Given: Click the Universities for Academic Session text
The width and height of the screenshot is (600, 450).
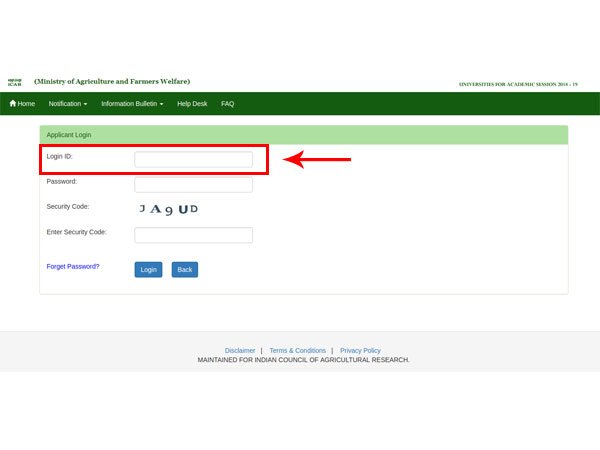Looking at the screenshot, I should pyautogui.click(x=518, y=84).
